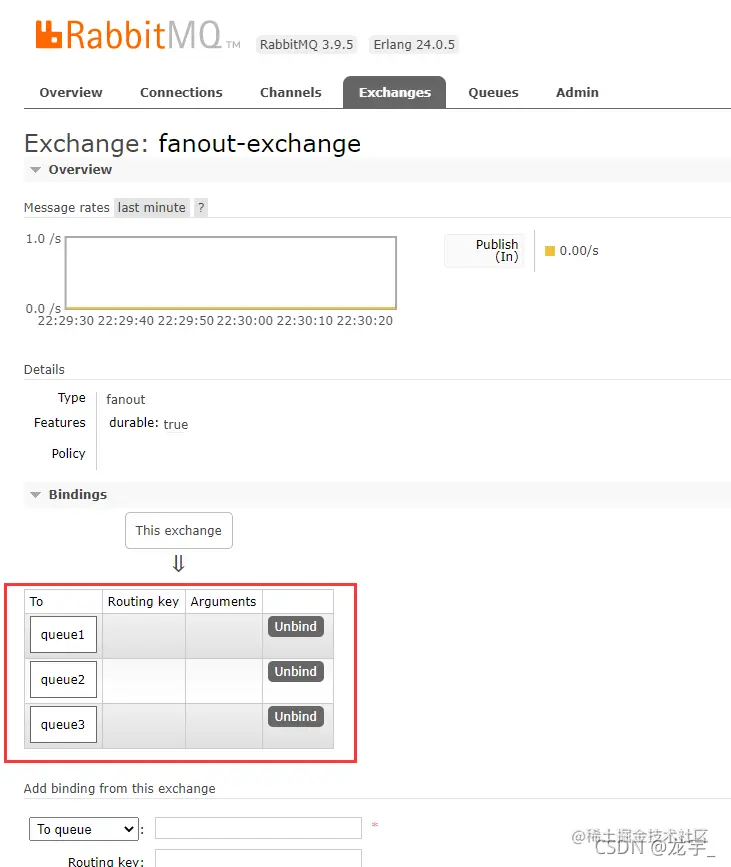Open the Channels tab

(x=290, y=92)
